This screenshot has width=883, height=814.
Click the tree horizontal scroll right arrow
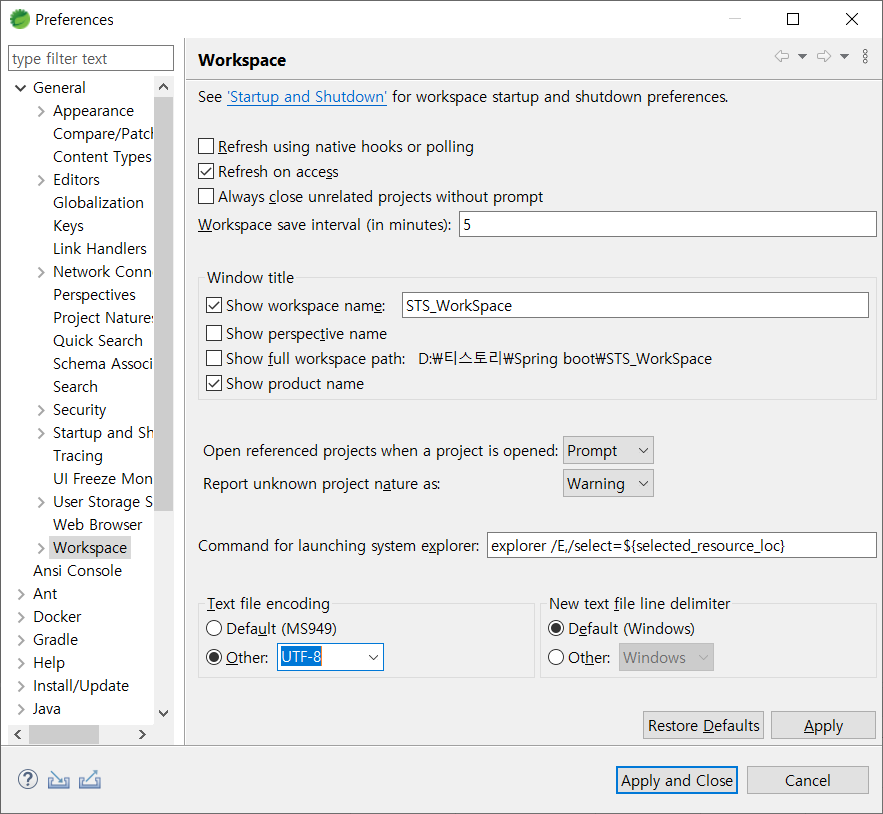[142, 735]
